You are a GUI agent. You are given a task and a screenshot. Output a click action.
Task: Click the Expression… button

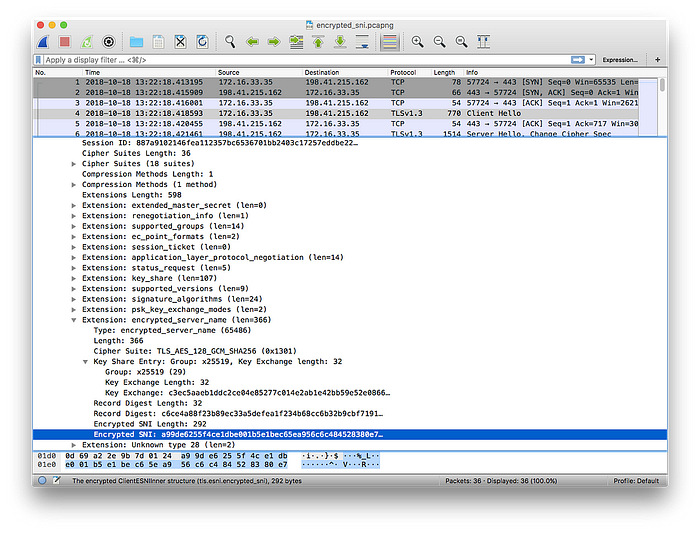[620, 60]
